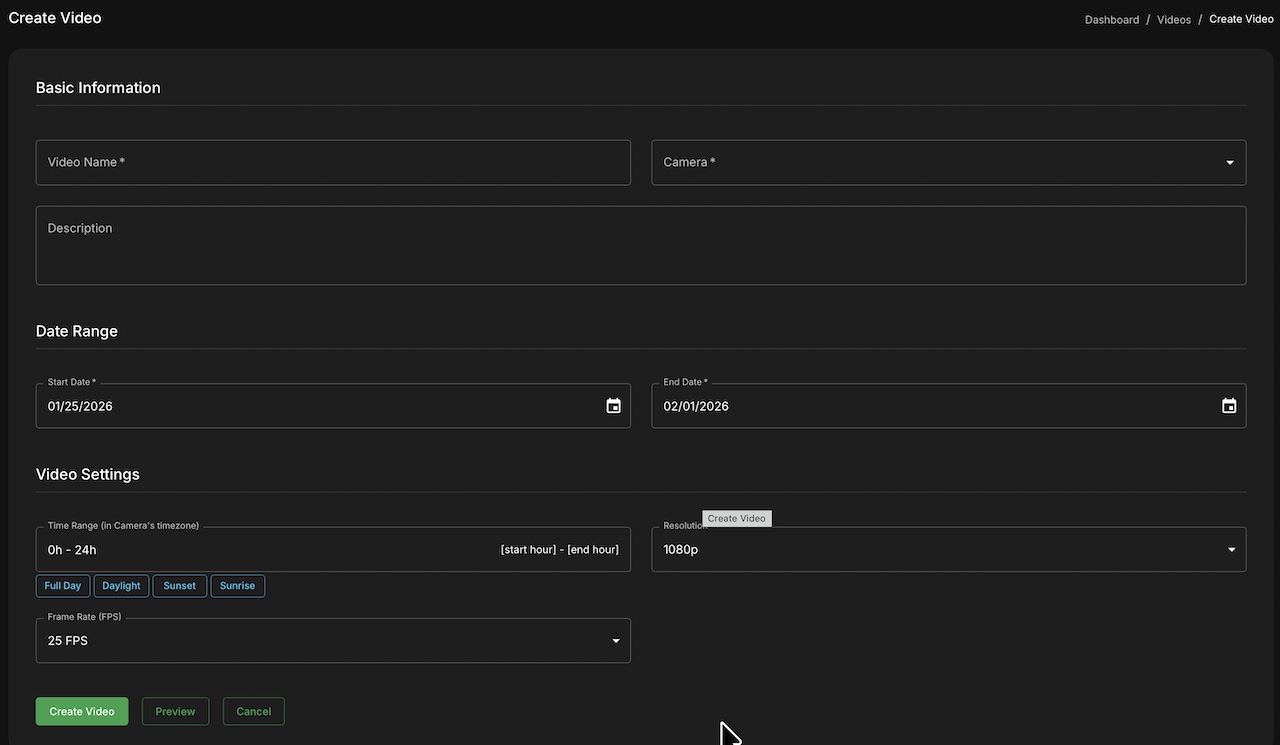Click the Preview button
This screenshot has height=745, width=1280.
[x=175, y=711]
